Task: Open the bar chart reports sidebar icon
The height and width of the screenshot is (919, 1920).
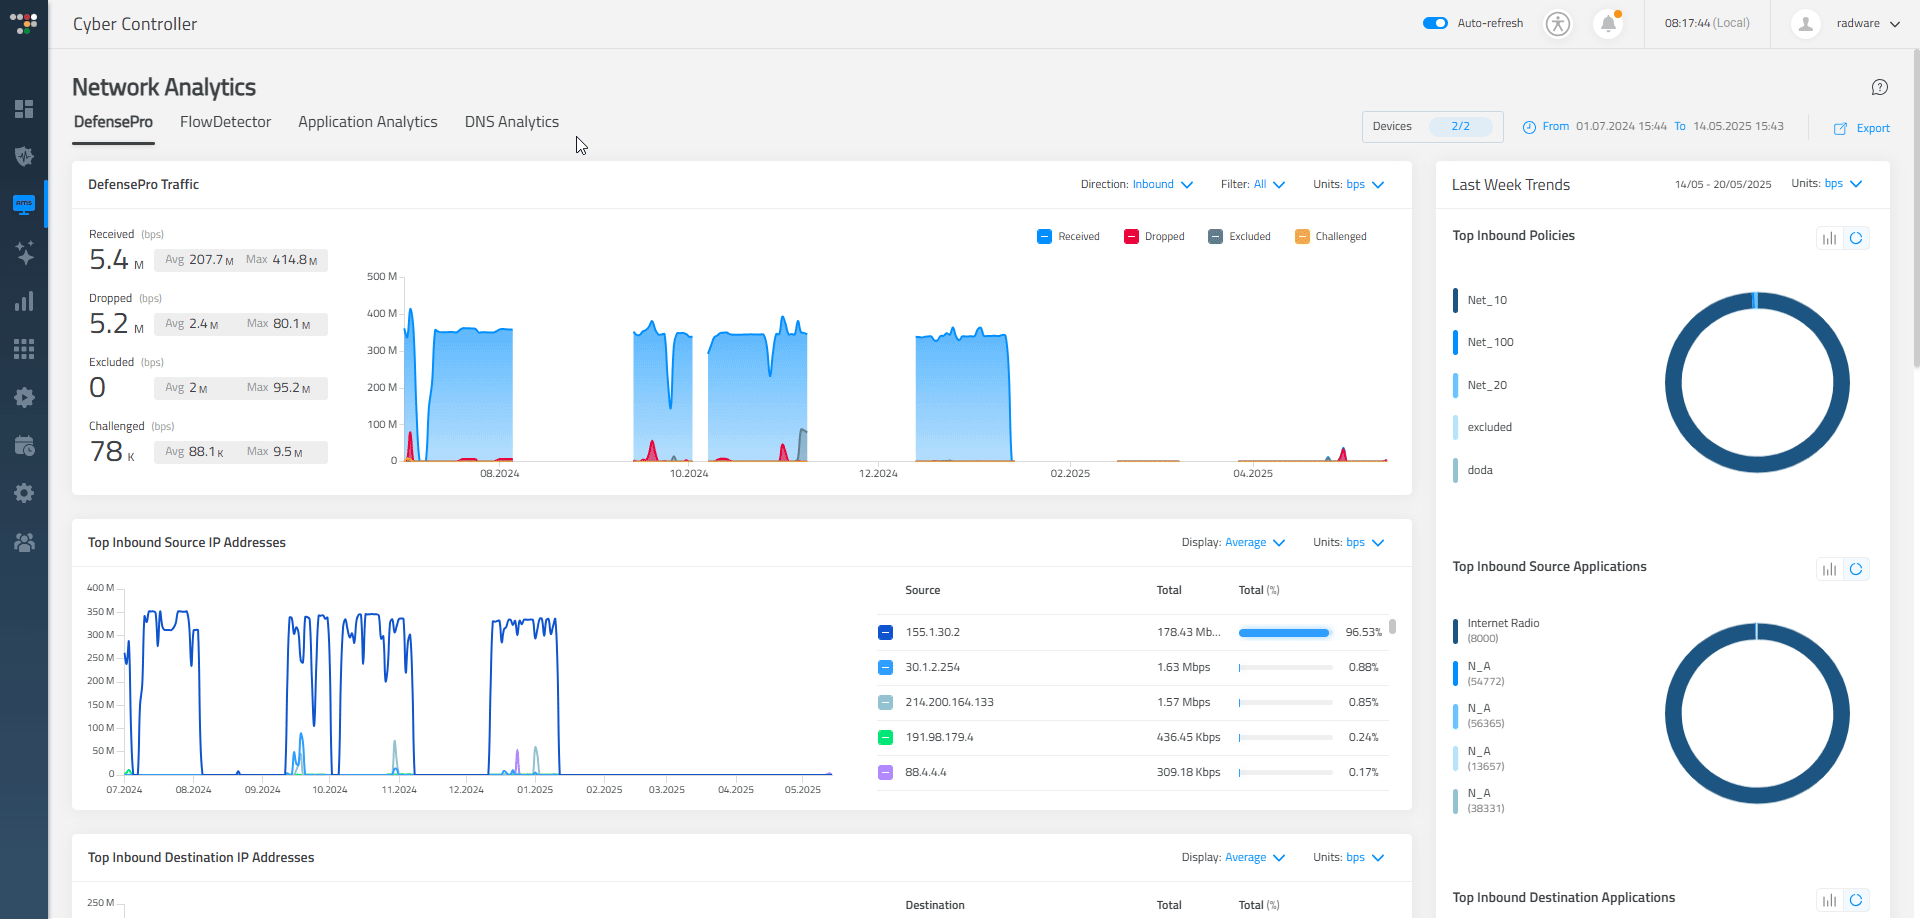Action: (24, 301)
